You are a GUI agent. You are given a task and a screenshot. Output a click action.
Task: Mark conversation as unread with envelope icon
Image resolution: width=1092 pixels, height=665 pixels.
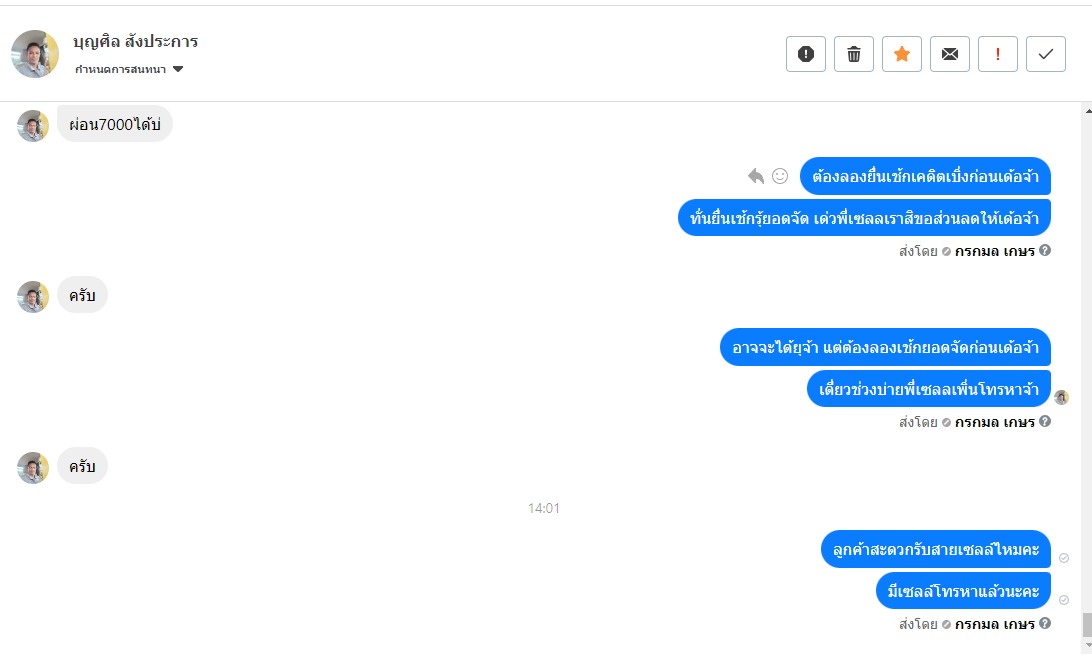click(x=950, y=54)
